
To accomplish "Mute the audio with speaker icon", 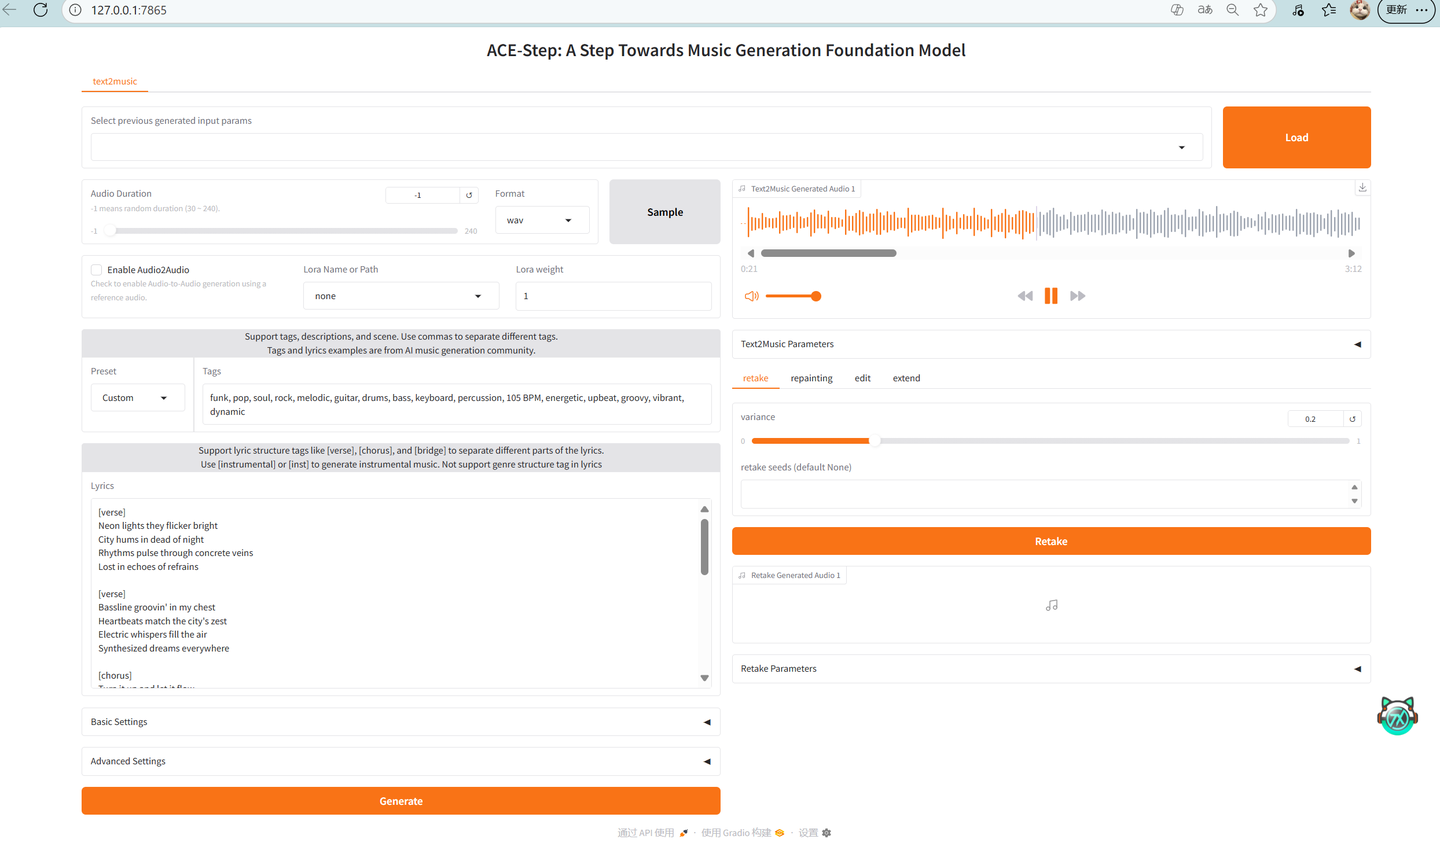I will 752,296.
